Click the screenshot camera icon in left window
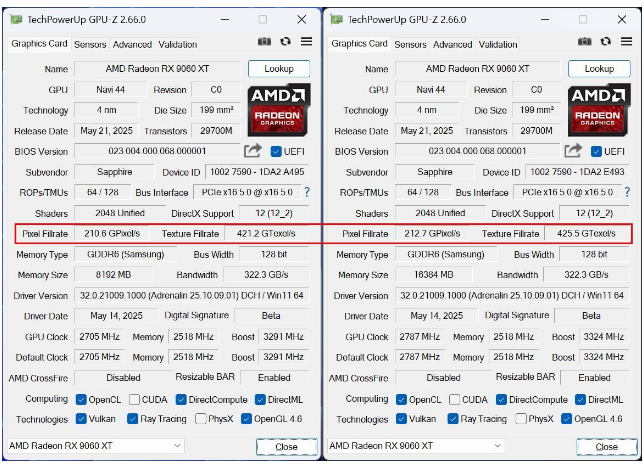This screenshot has height=464, width=644. (264, 42)
